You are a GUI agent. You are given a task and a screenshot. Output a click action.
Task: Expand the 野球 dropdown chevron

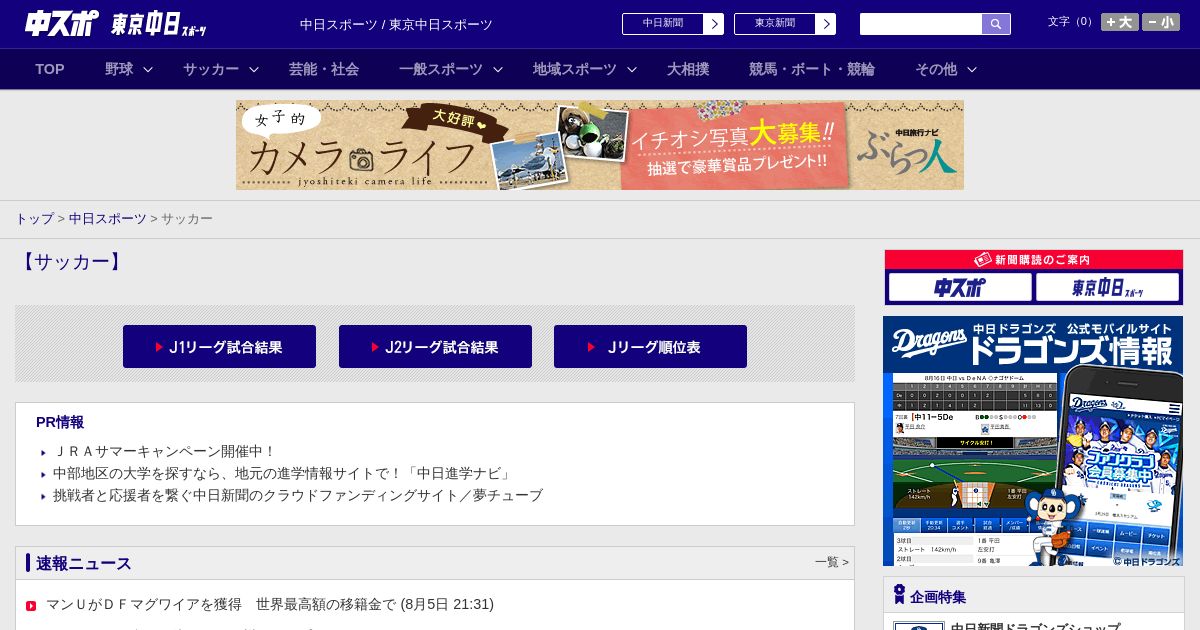[148, 70]
